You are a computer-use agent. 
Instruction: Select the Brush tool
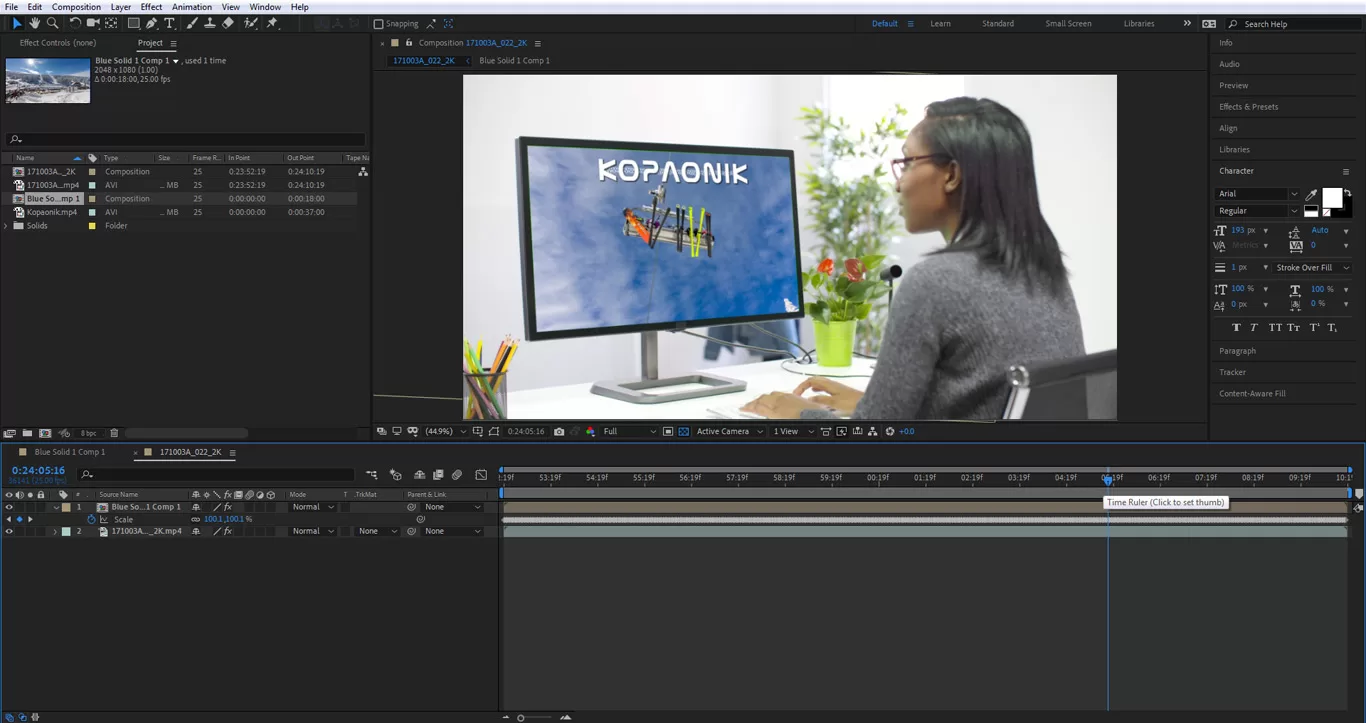(190, 23)
